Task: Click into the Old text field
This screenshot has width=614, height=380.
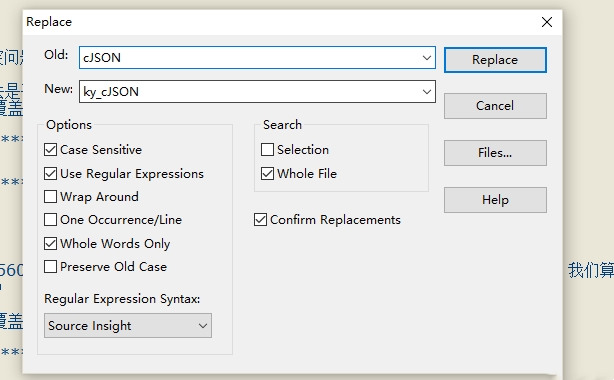Action: (x=250, y=58)
